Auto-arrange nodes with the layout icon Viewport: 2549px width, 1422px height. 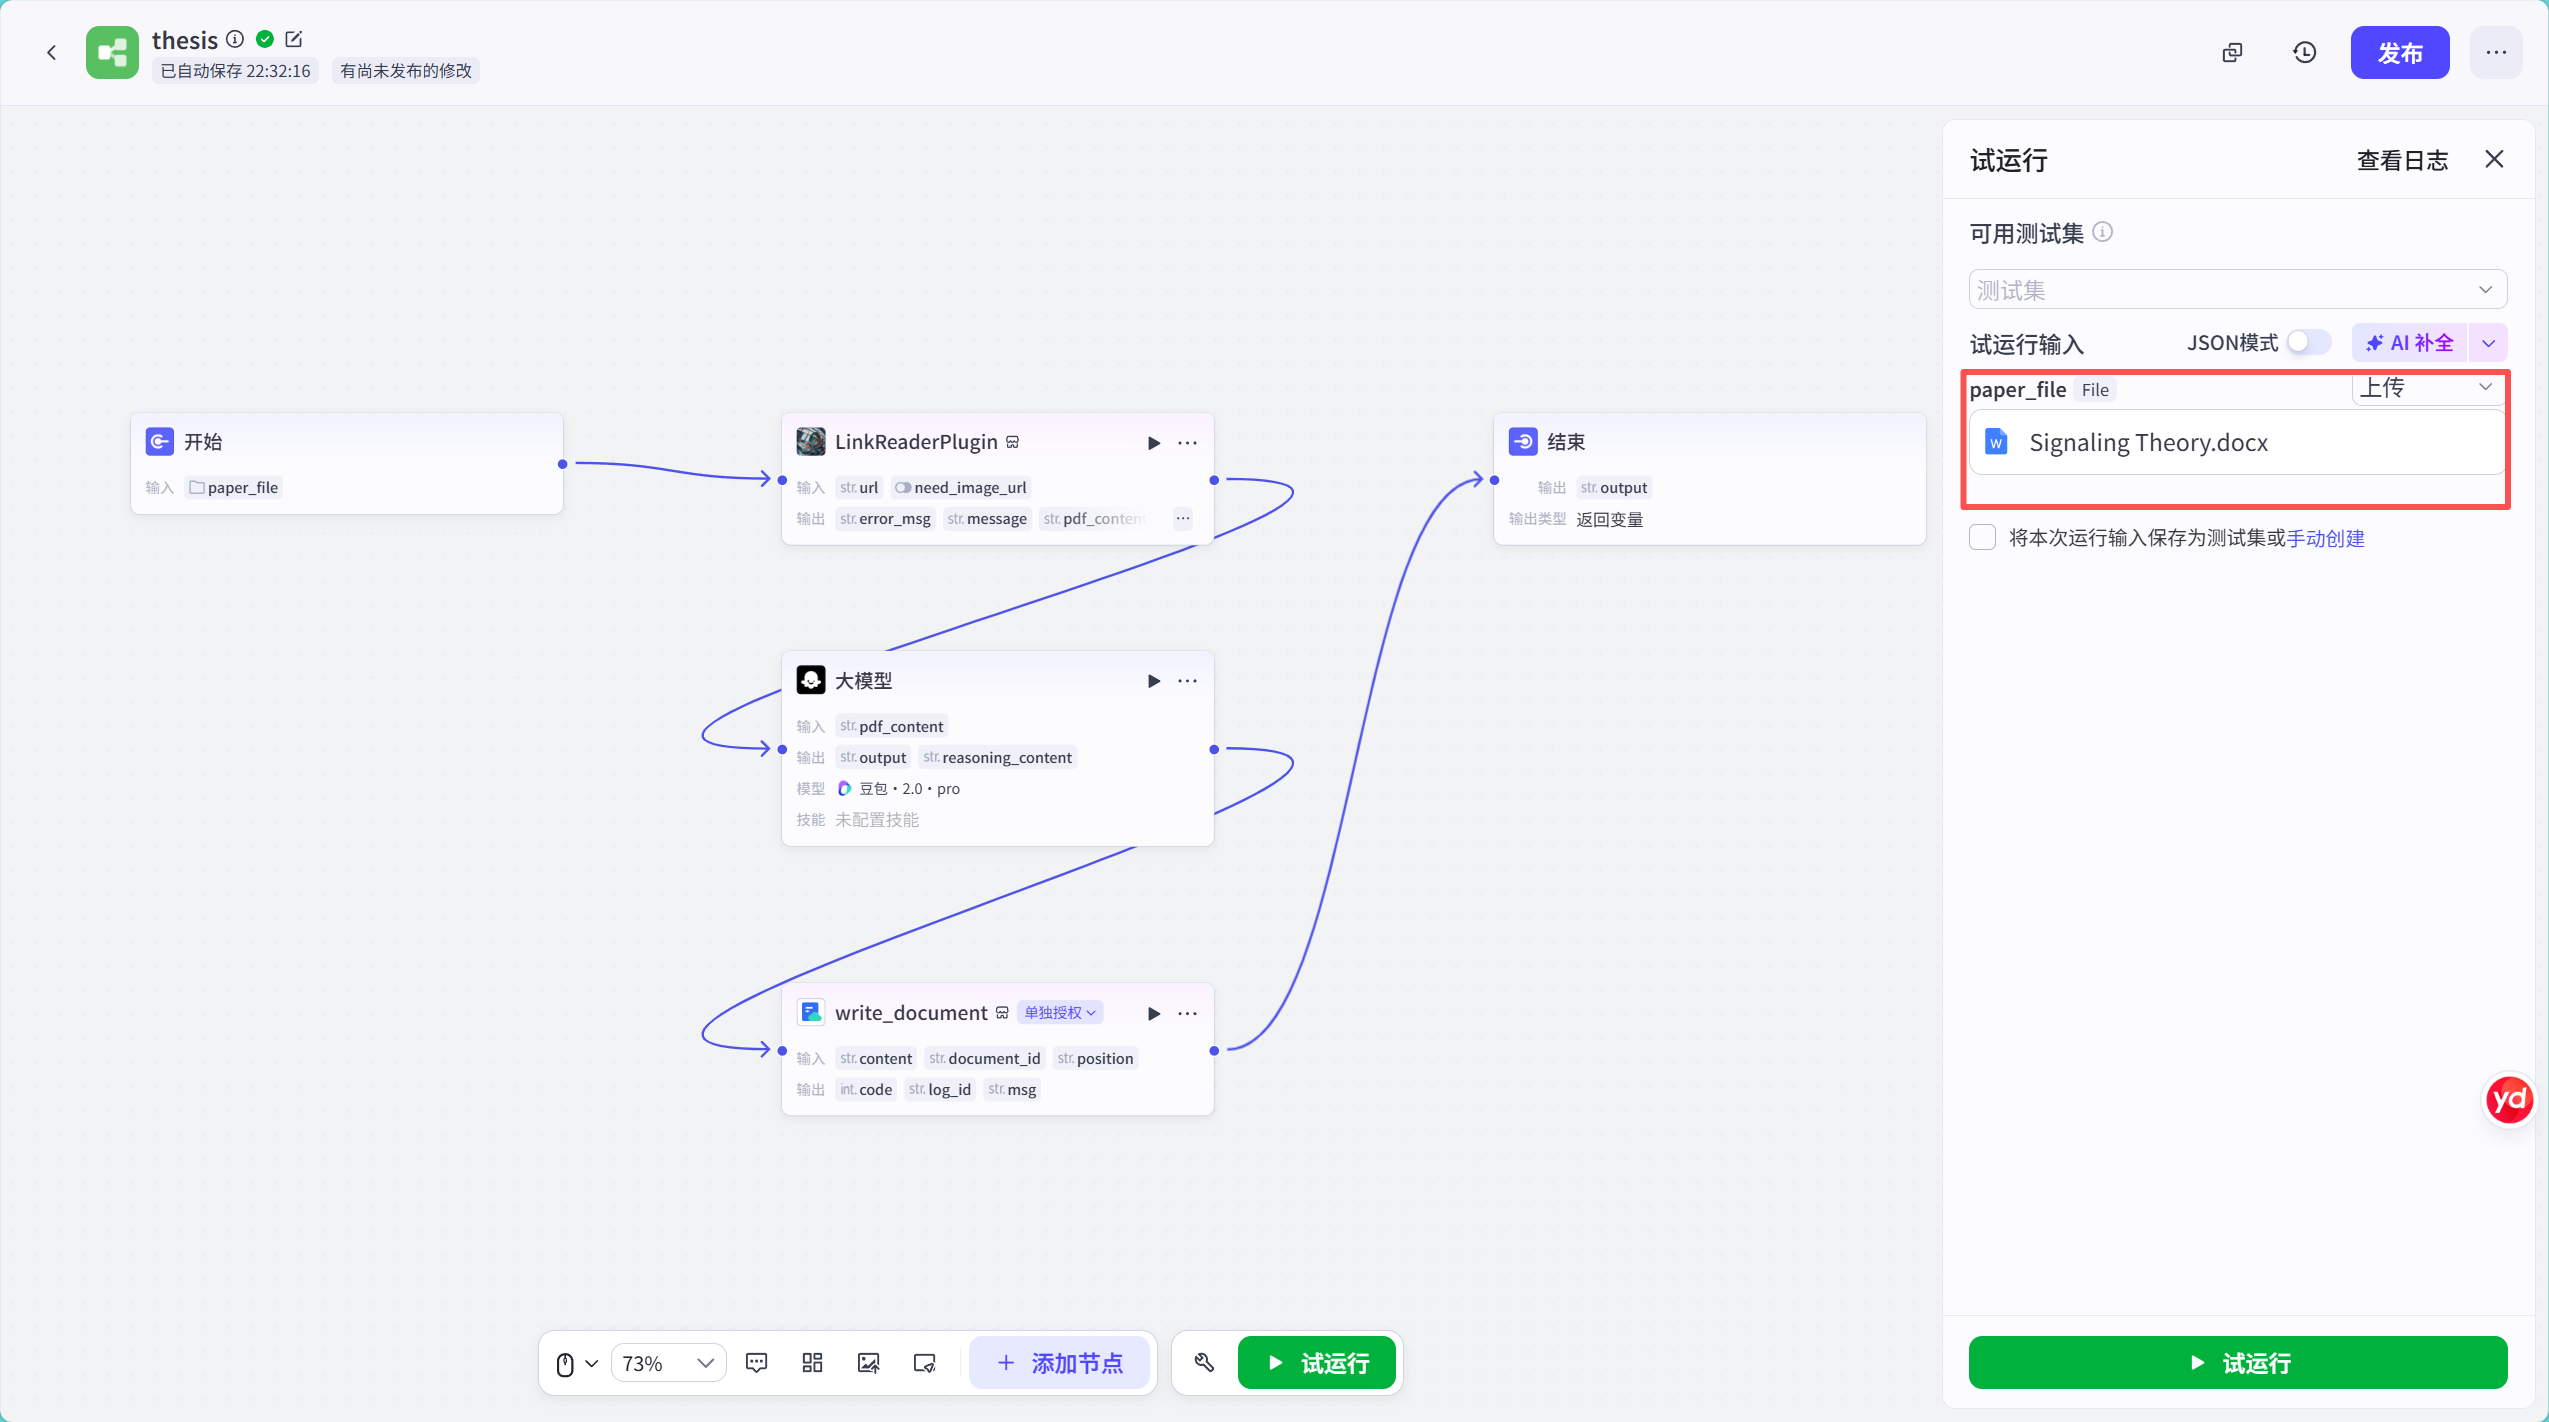812,1362
